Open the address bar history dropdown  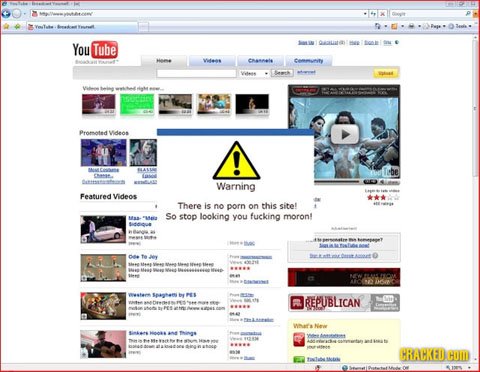coord(366,14)
